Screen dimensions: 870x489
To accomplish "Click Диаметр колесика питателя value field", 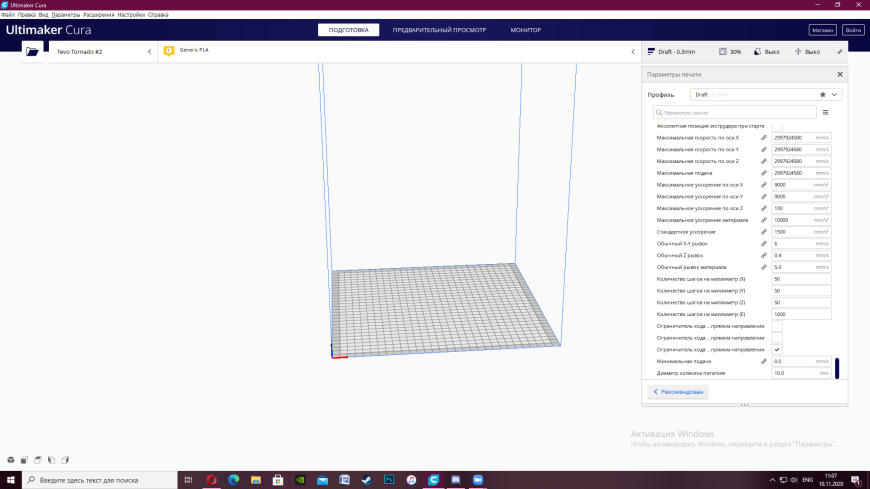I will point(801,373).
